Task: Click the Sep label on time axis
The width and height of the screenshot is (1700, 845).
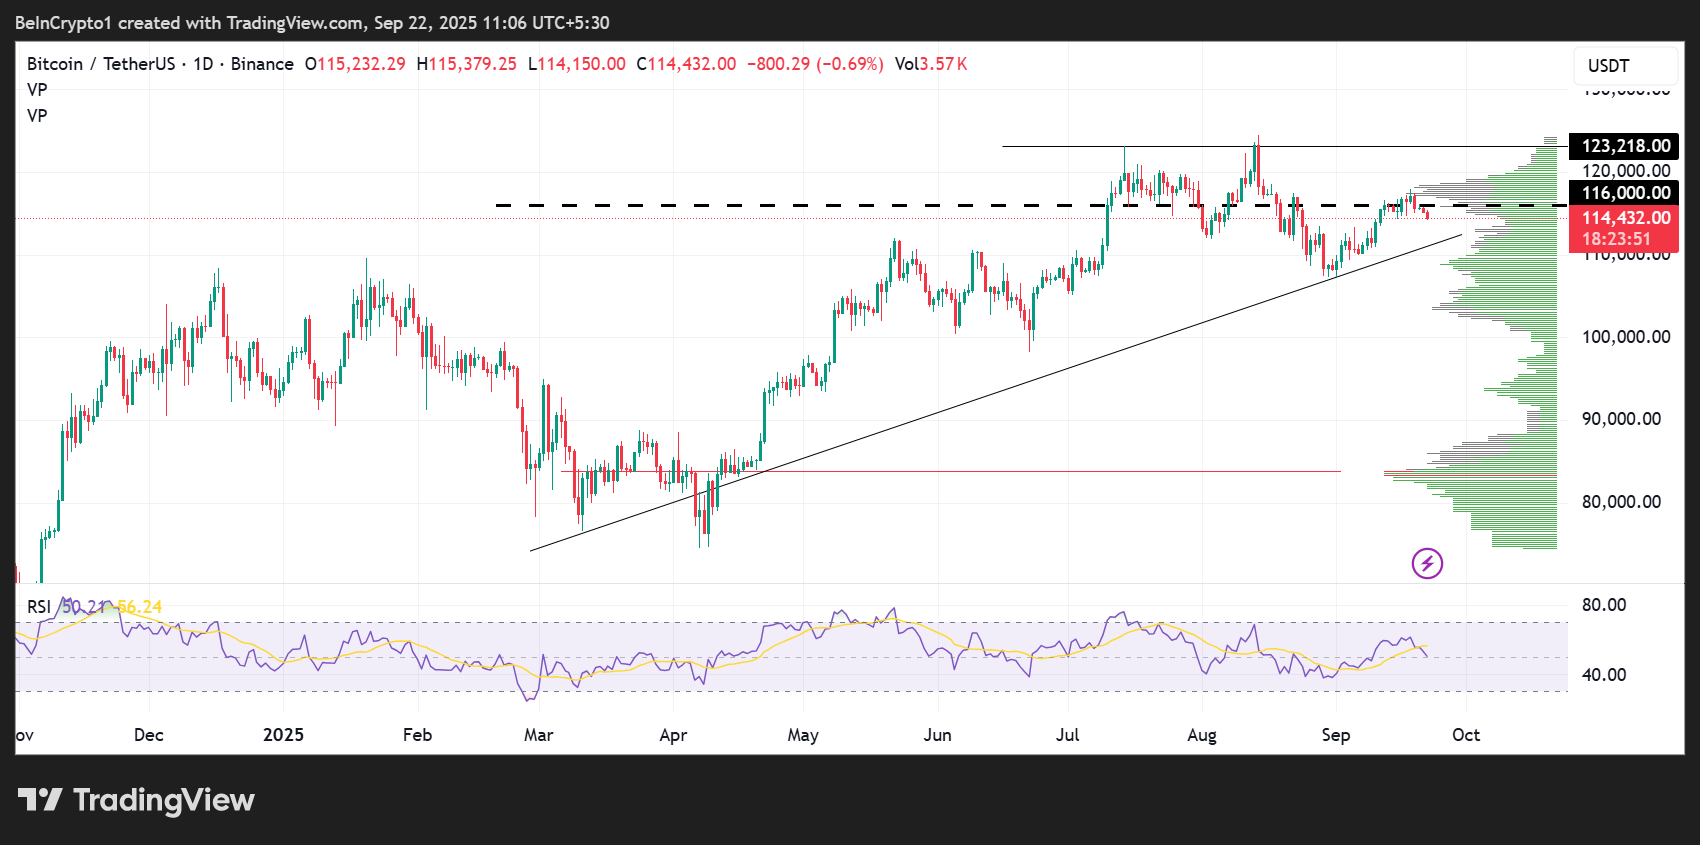Action: (1336, 735)
